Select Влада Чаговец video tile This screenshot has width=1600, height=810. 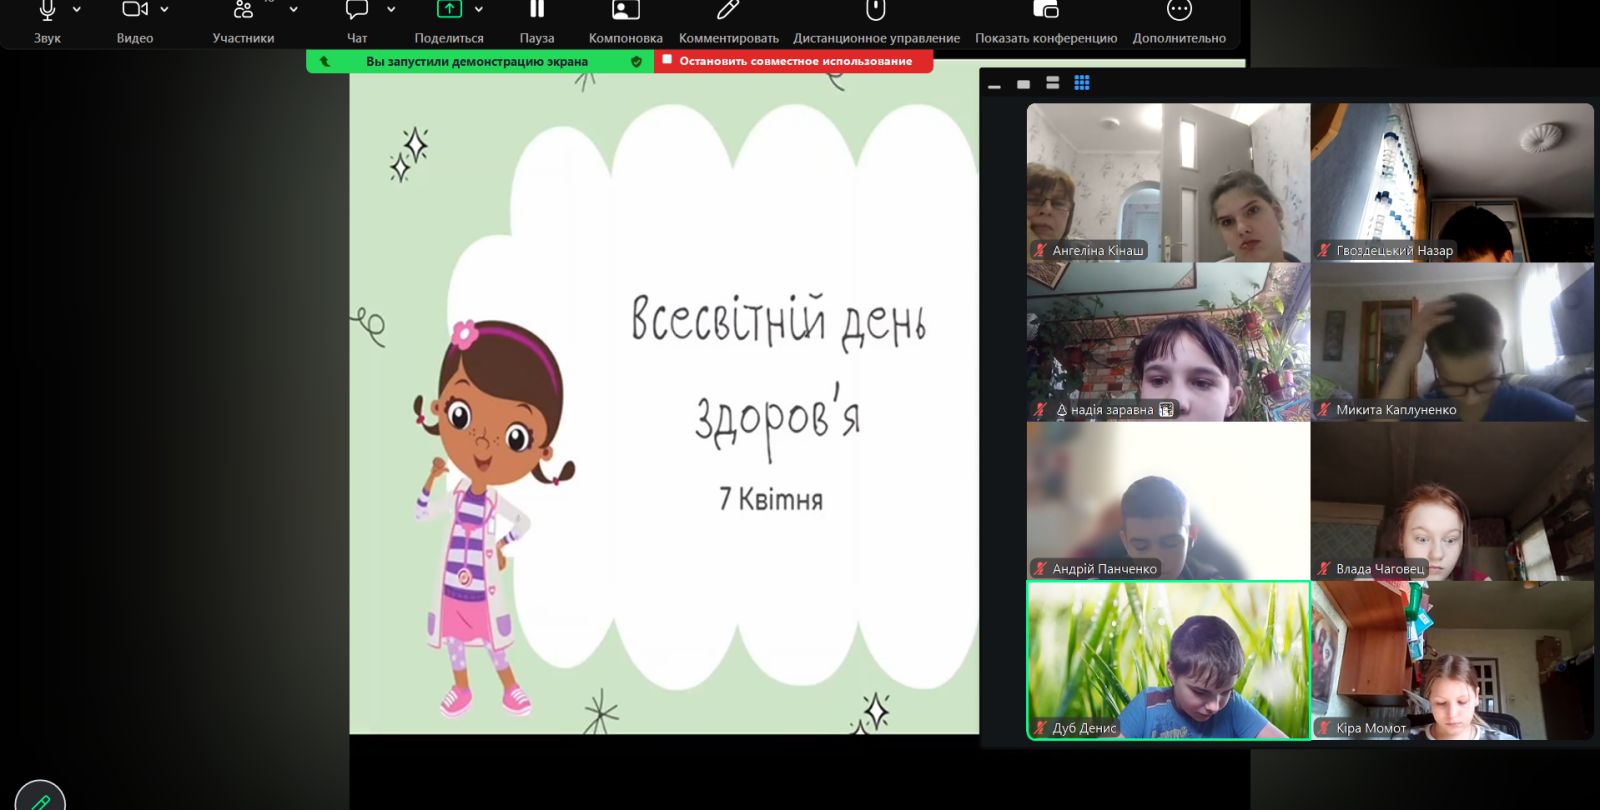[x=1452, y=501]
